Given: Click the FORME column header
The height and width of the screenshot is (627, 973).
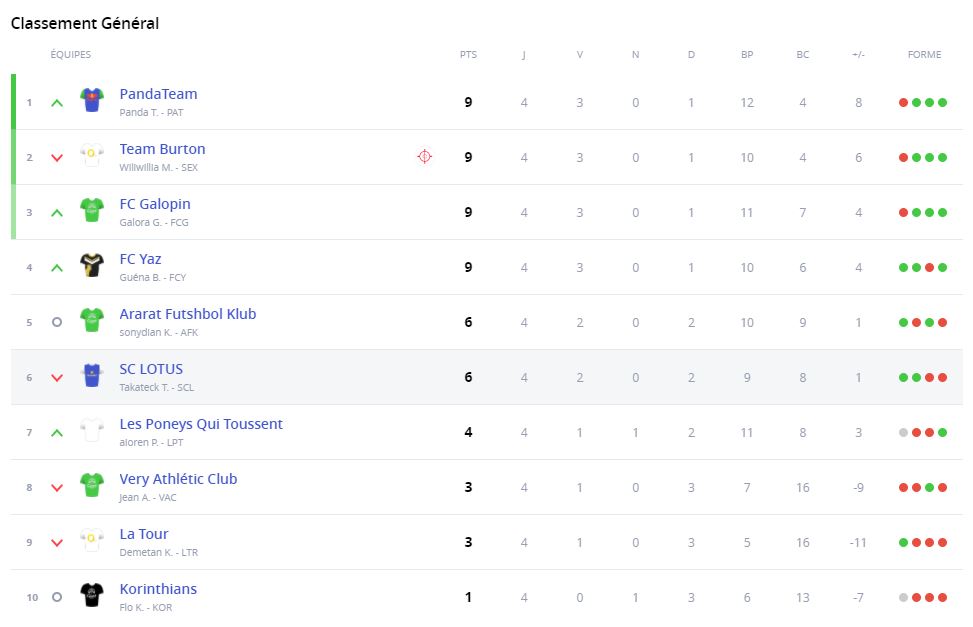Looking at the screenshot, I should coord(924,55).
